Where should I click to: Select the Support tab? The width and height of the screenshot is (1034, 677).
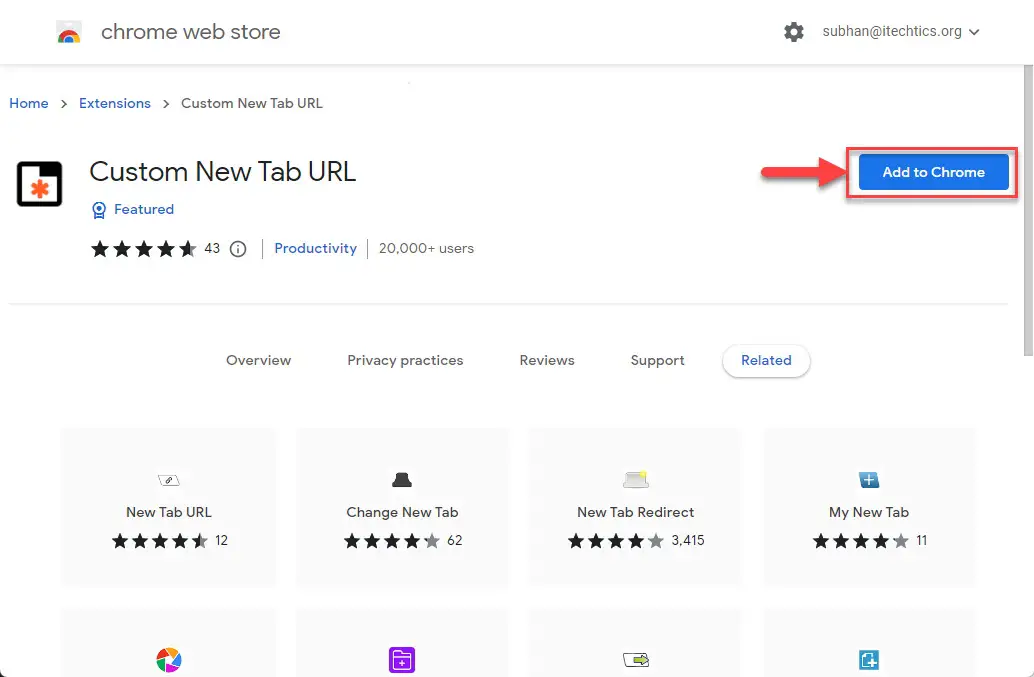coord(657,361)
